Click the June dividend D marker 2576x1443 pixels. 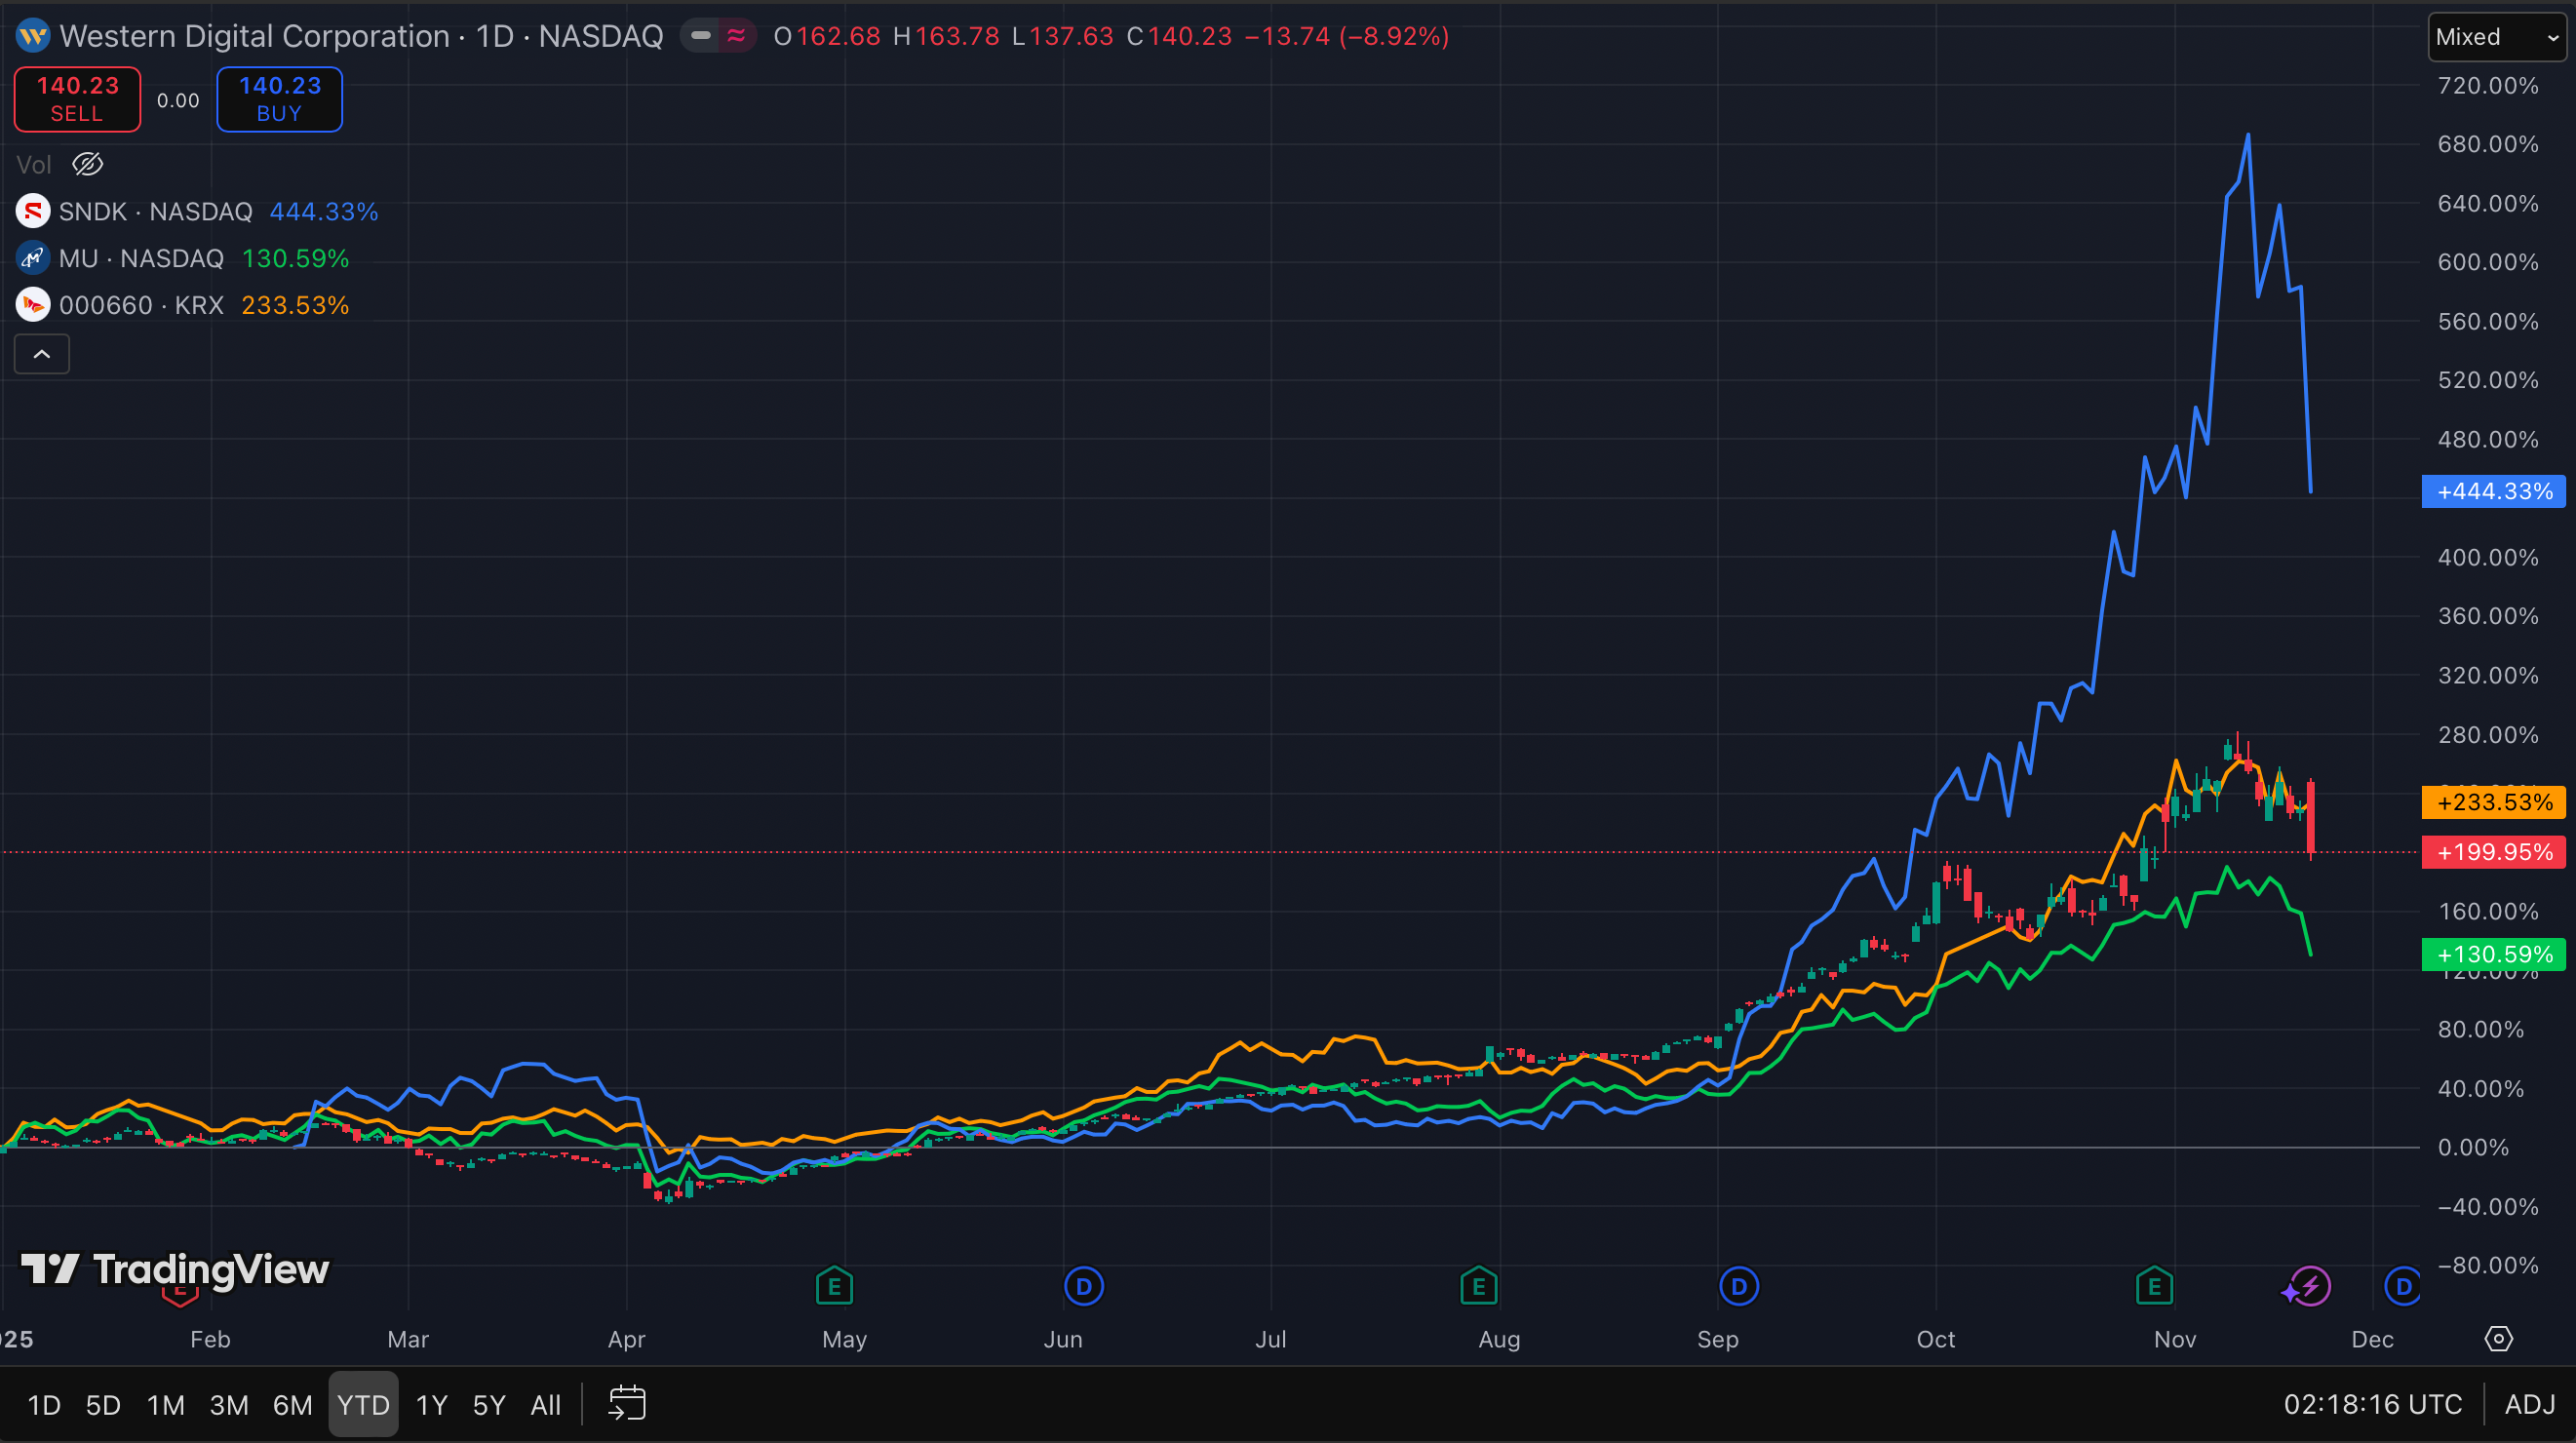[1084, 1286]
